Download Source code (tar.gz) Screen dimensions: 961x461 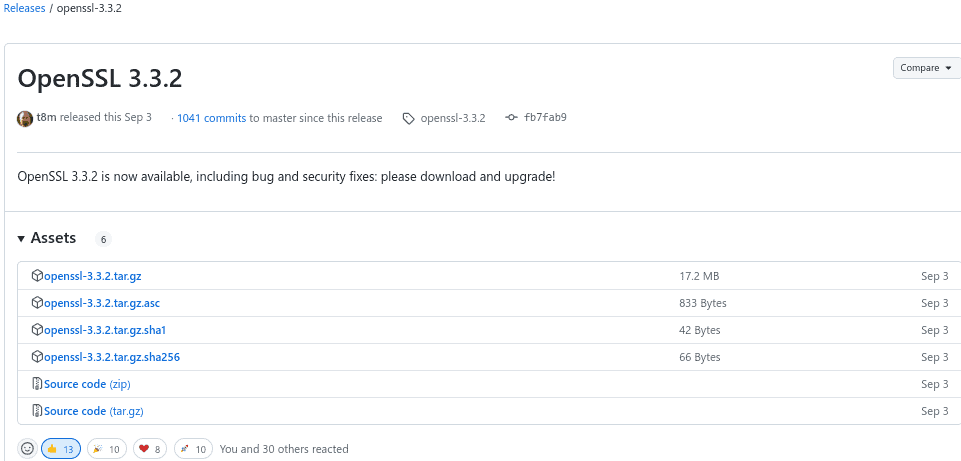(94, 411)
